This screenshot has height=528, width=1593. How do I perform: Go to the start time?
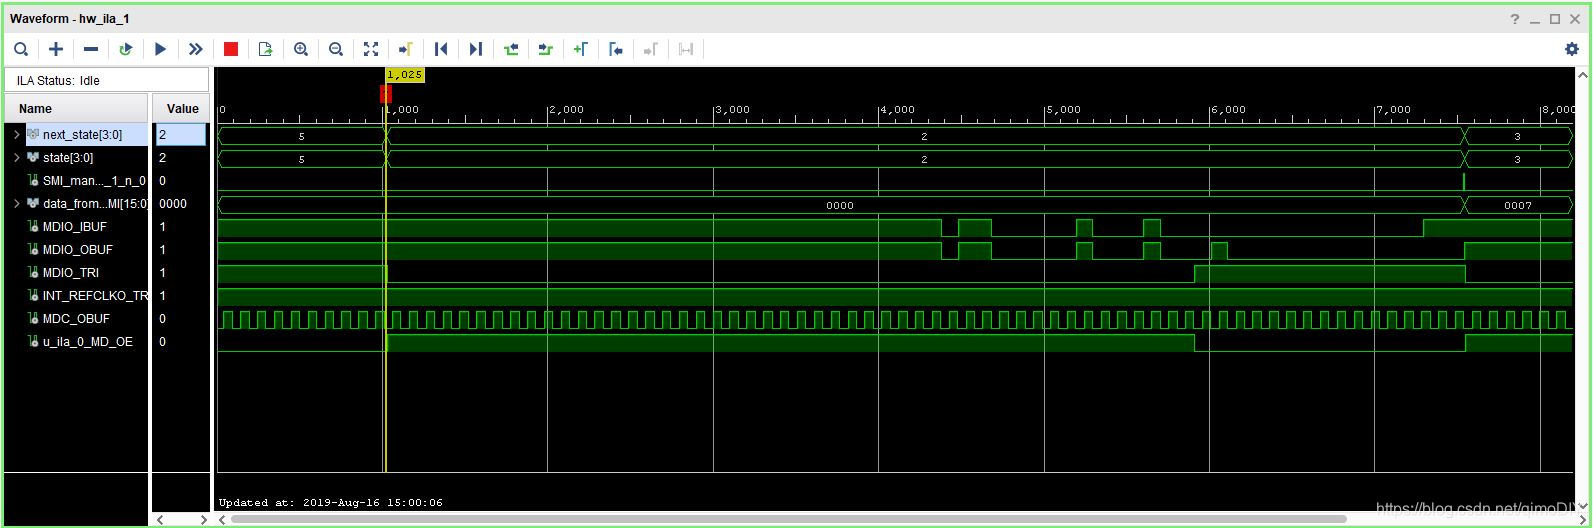click(x=441, y=49)
